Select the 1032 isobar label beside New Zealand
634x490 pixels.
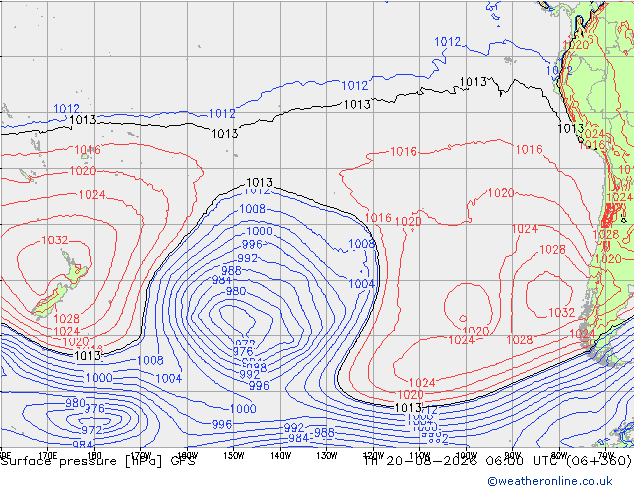click(55, 240)
